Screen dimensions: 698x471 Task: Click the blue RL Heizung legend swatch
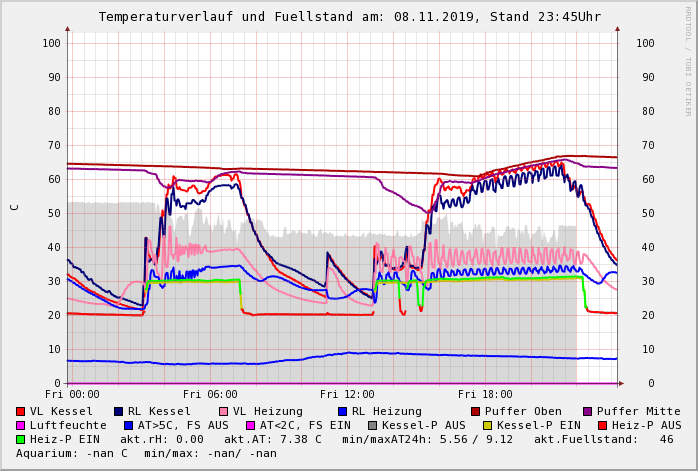pos(342,411)
